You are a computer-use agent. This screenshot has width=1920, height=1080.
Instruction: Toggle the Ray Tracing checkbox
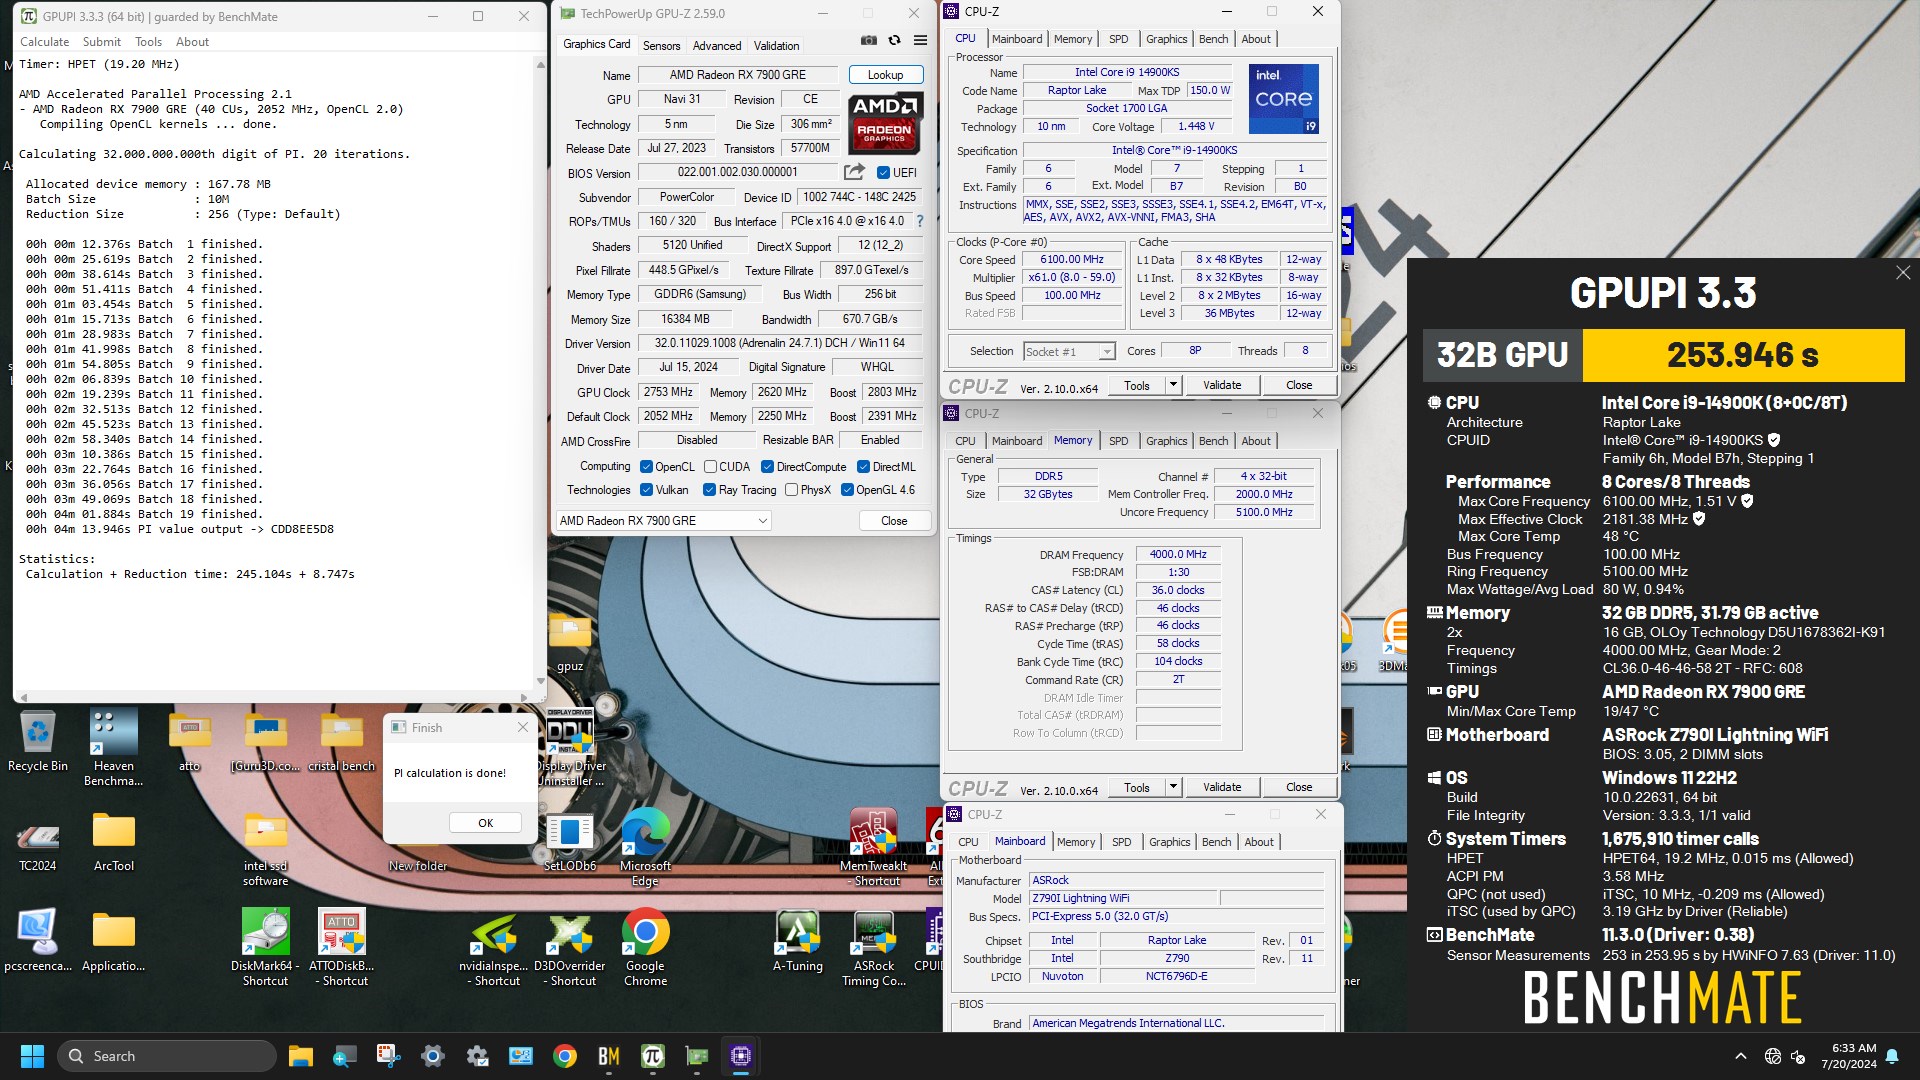(x=709, y=490)
